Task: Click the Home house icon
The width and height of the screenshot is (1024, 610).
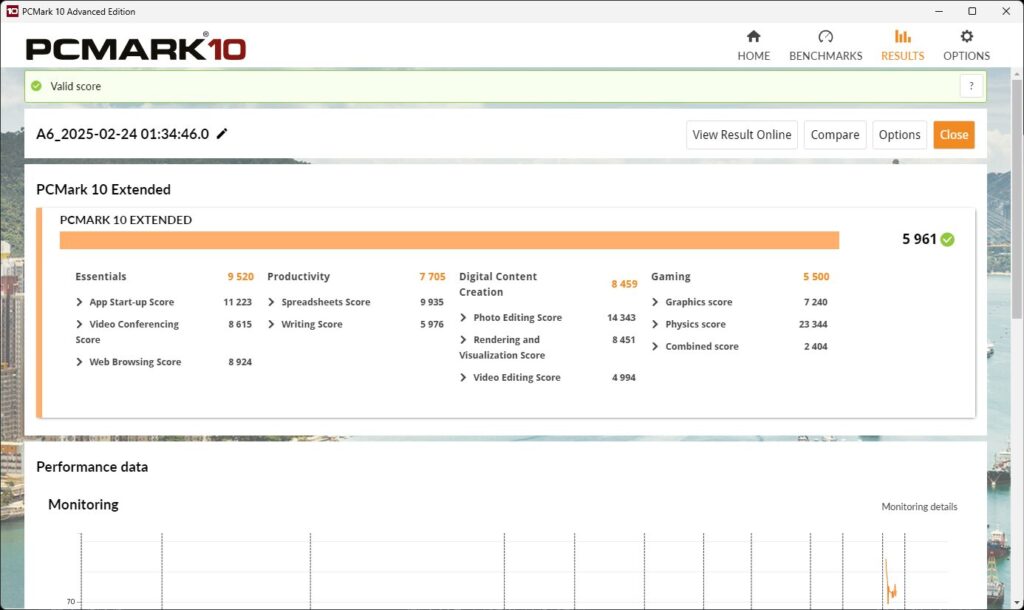Action: pos(753,37)
